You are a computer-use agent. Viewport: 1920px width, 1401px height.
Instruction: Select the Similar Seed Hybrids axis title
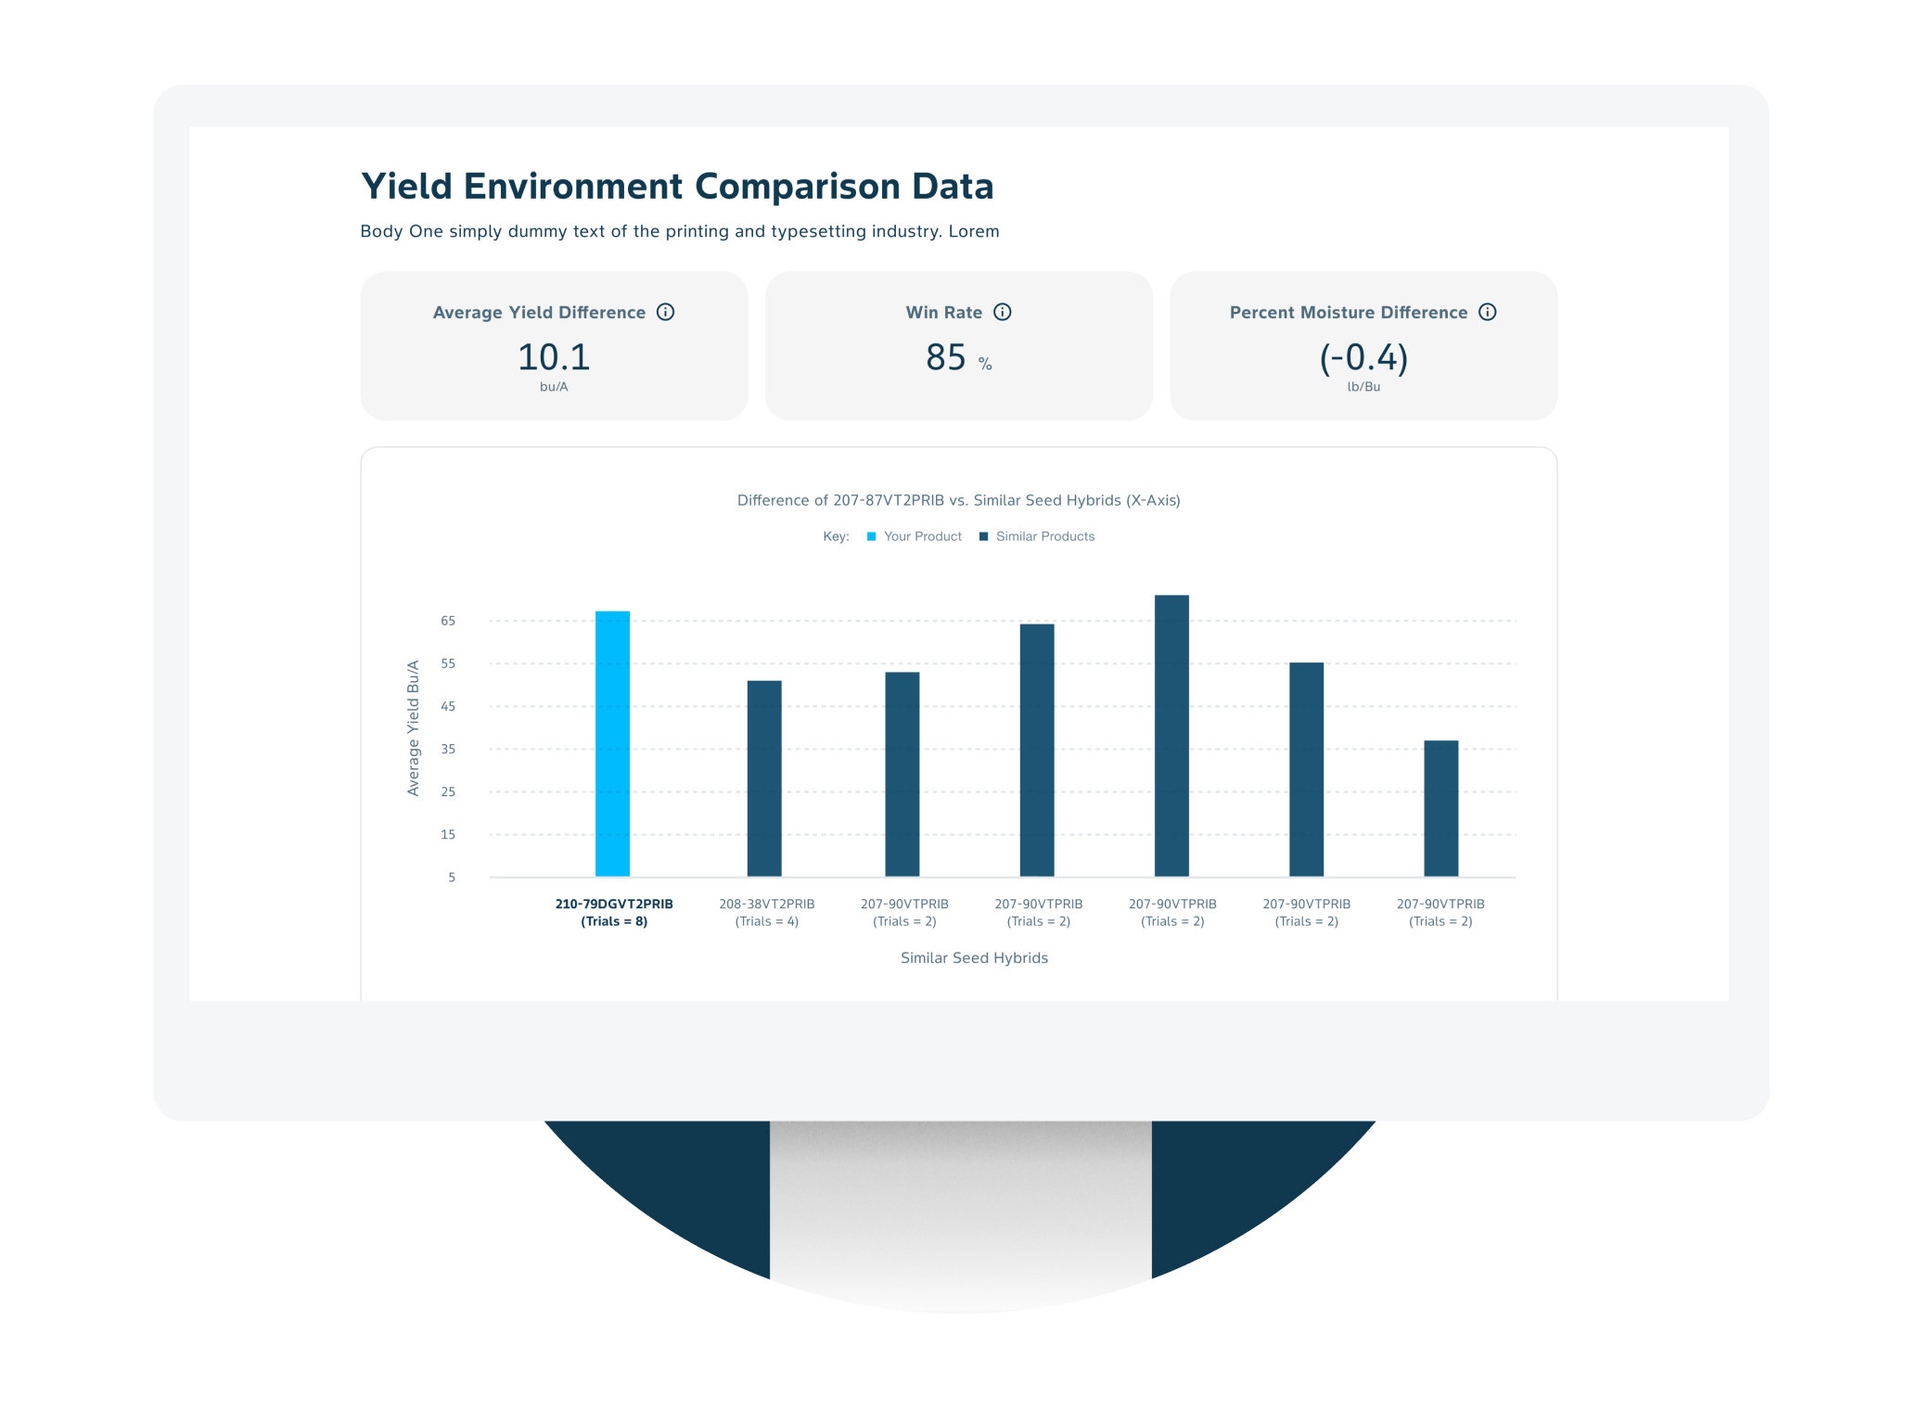974,958
